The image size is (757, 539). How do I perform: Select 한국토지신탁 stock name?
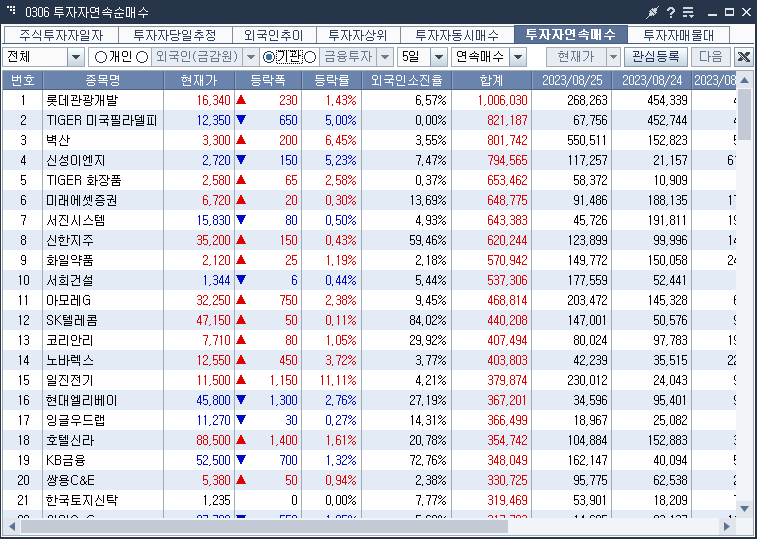tap(82, 500)
